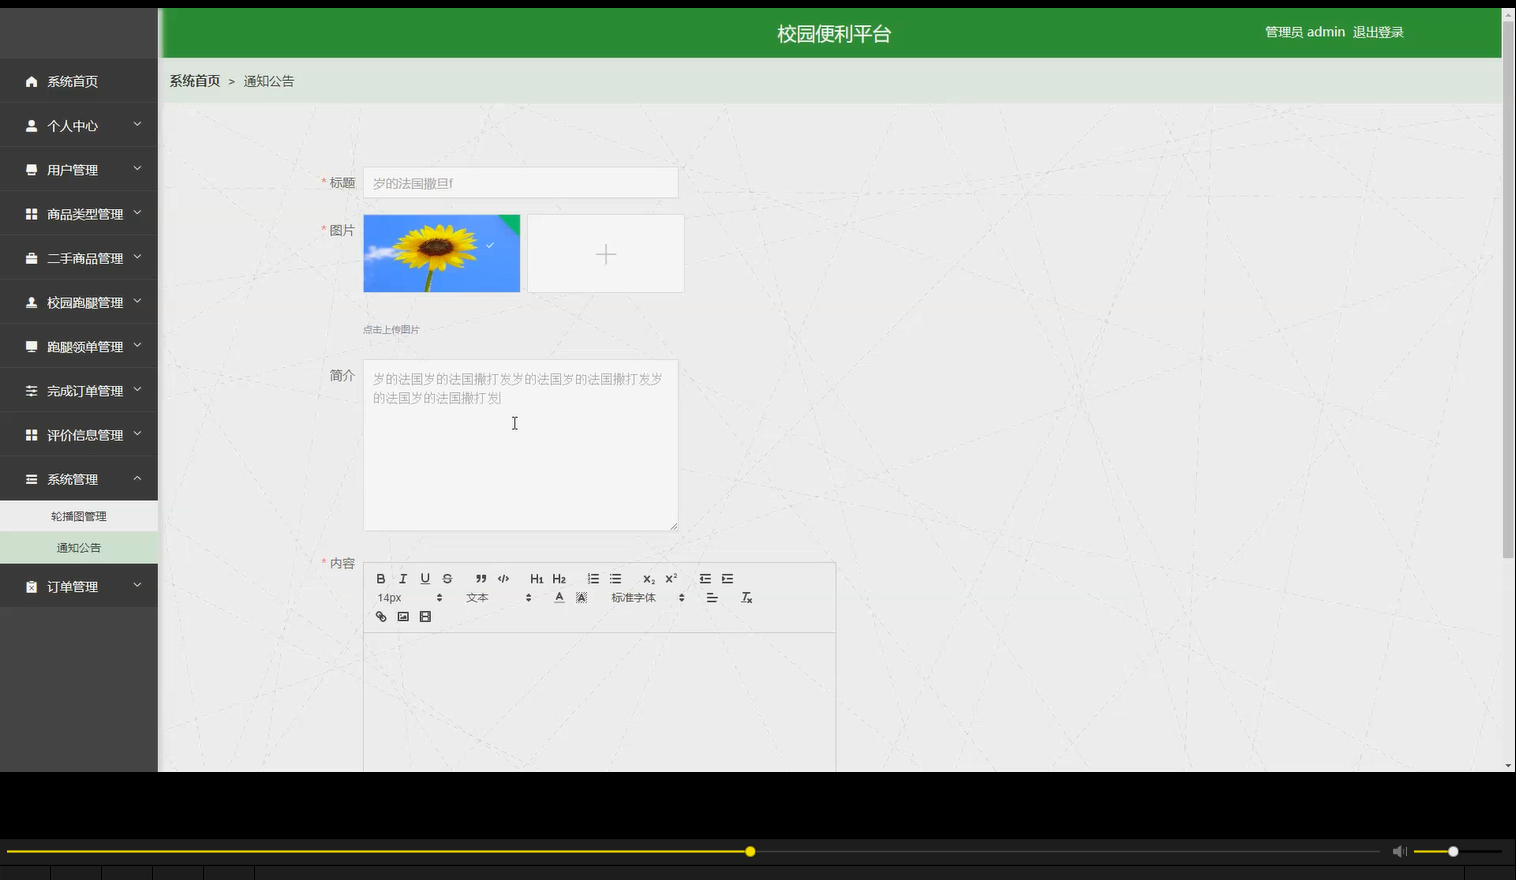Toggle bold formatting in editor
This screenshot has height=880, width=1516.
pos(381,579)
